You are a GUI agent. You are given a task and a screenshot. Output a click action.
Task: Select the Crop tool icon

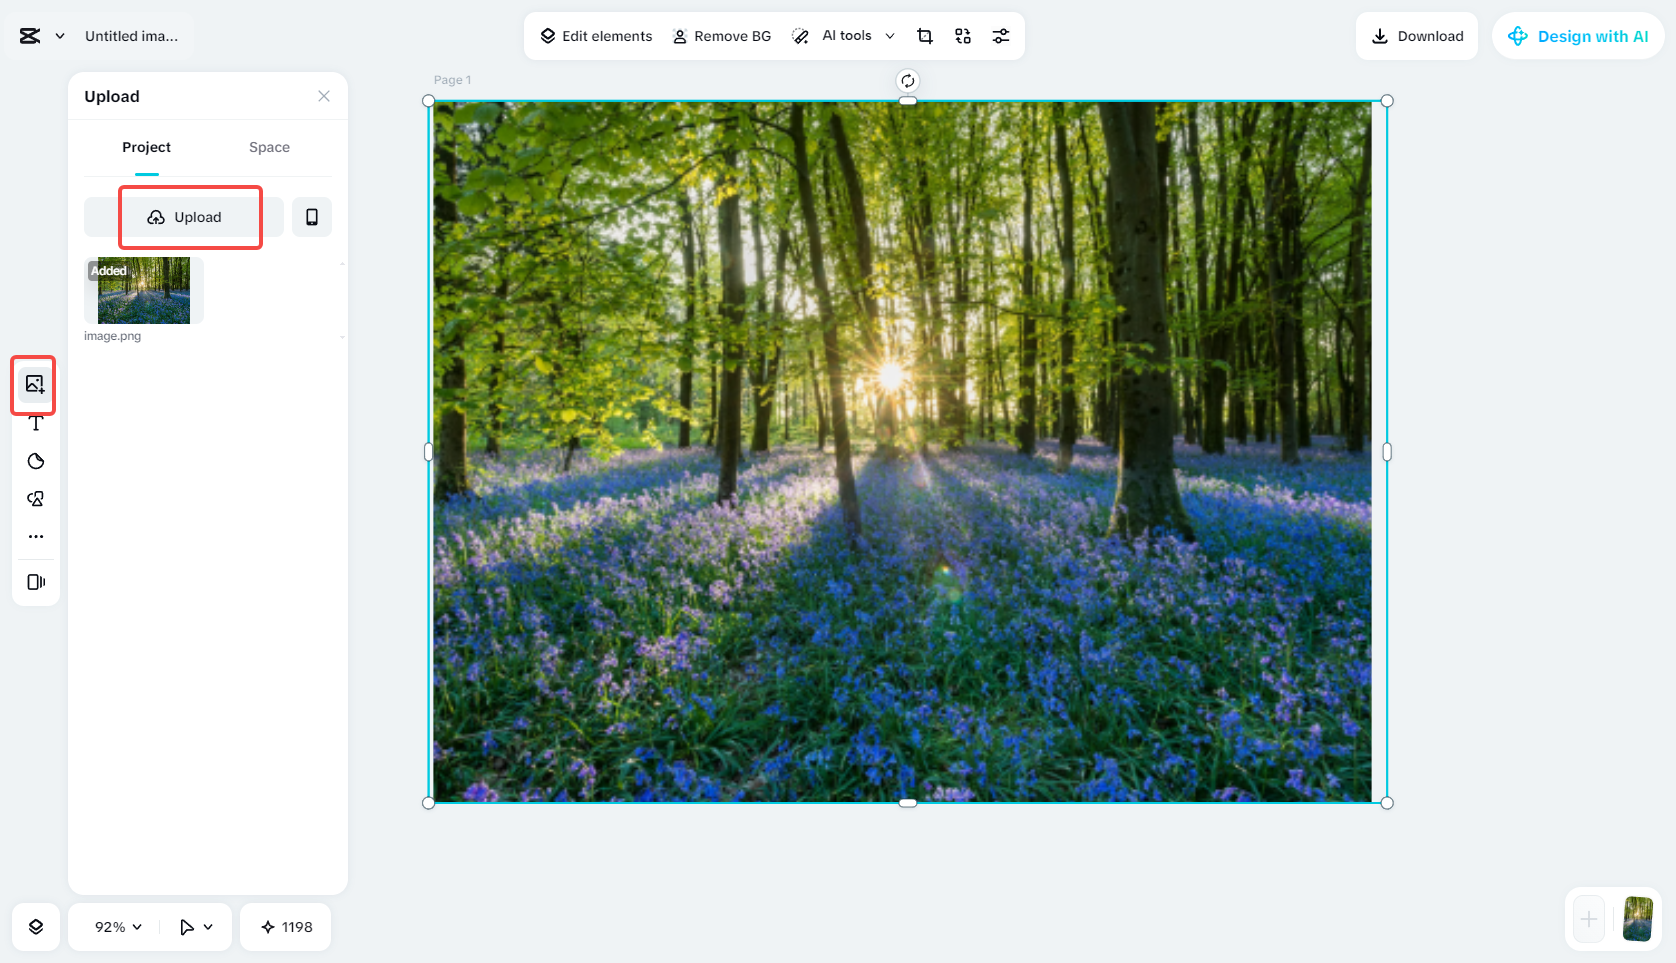[x=925, y=36]
